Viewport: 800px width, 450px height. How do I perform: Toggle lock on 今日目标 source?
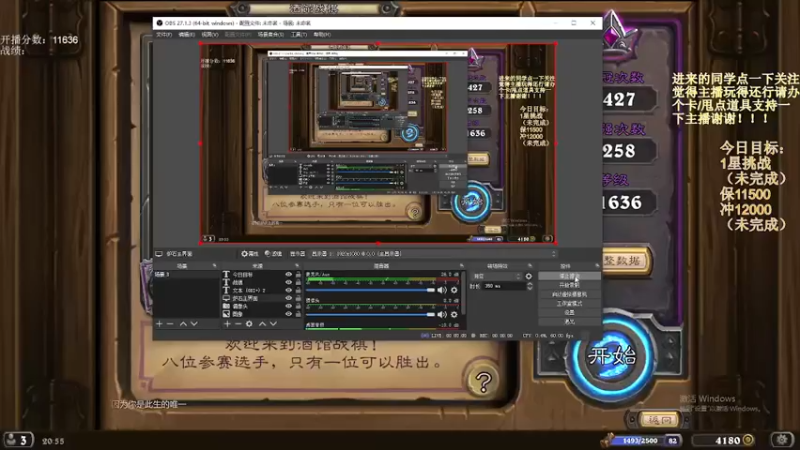click(298, 274)
